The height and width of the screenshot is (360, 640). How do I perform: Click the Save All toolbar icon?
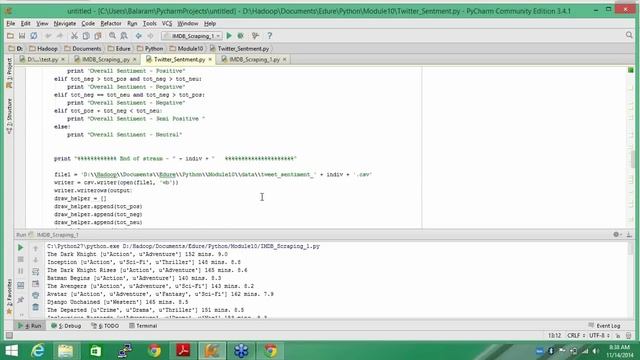click(22, 36)
